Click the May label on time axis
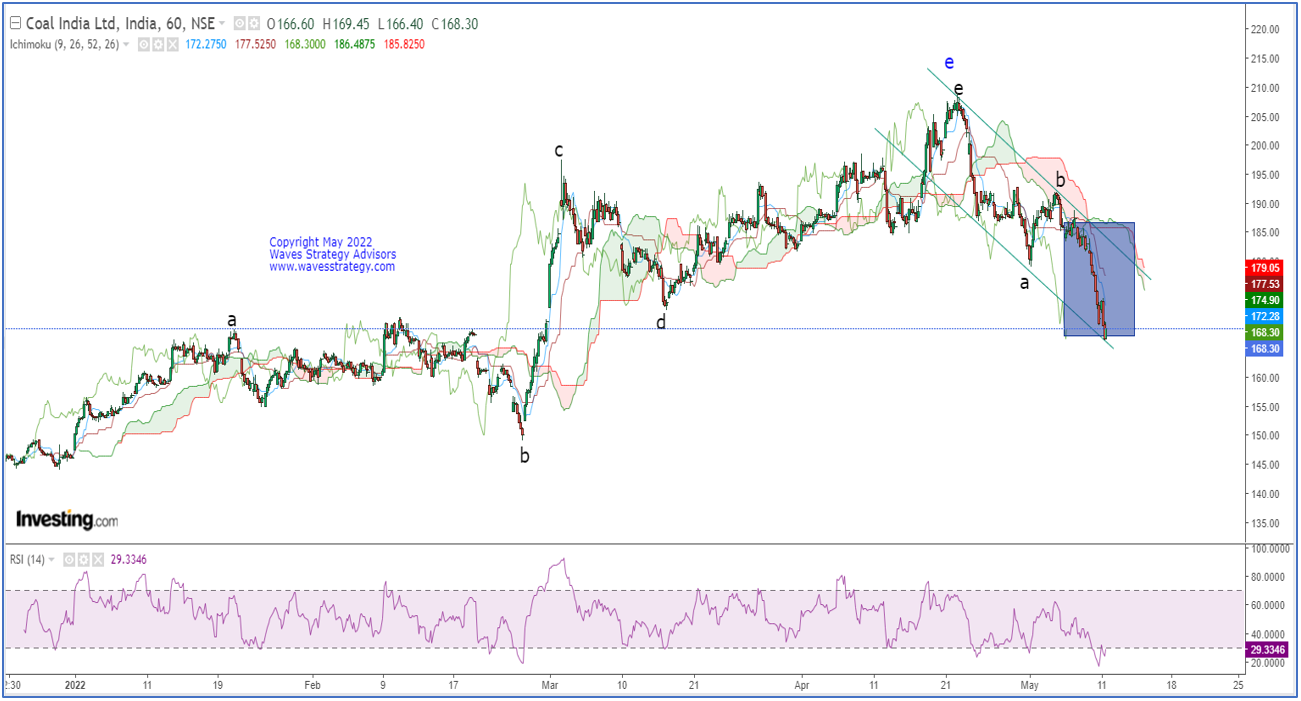This screenshot has width=1301, height=701. tap(1030, 686)
